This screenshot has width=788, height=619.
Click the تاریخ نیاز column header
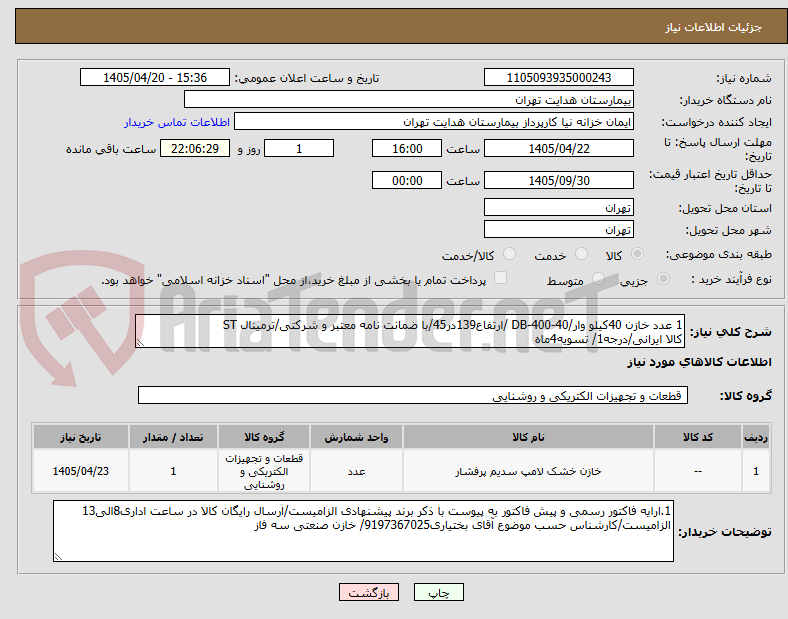pyautogui.click(x=81, y=437)
